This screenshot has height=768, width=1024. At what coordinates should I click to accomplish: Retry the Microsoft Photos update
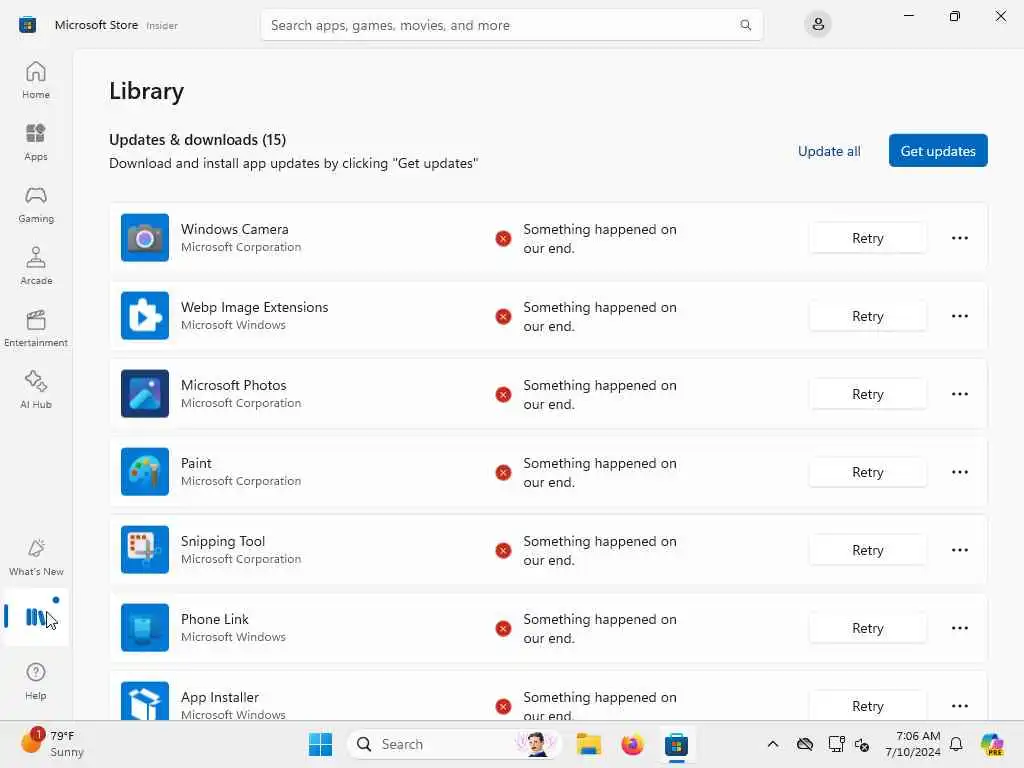tap(867, 394)
